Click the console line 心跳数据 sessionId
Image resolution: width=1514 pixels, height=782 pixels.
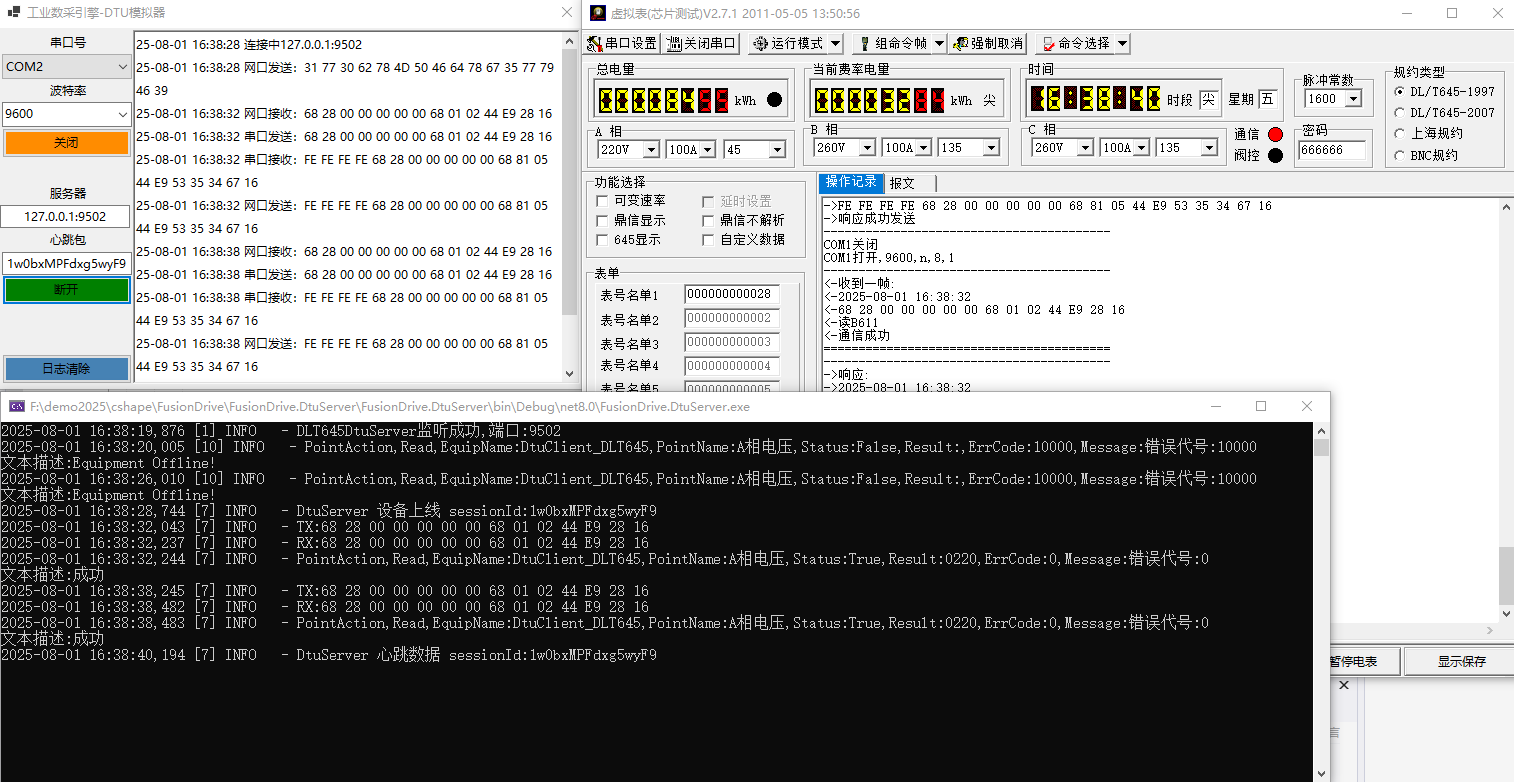coord(329,655)
